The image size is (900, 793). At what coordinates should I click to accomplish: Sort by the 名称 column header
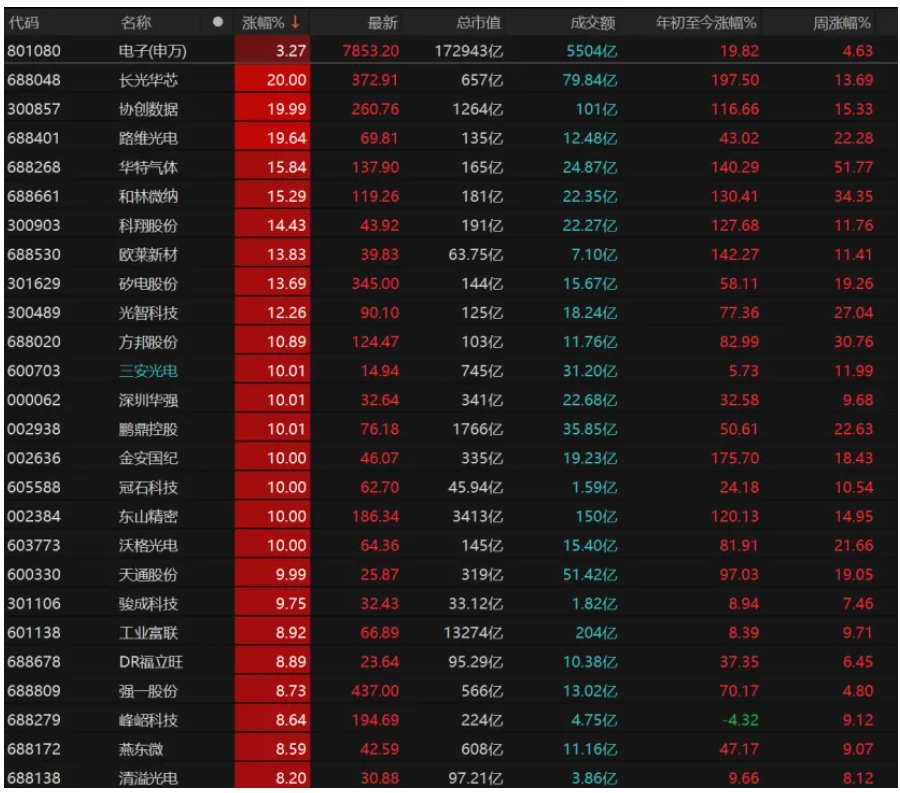pyautogui.click(x=136, y=22)
